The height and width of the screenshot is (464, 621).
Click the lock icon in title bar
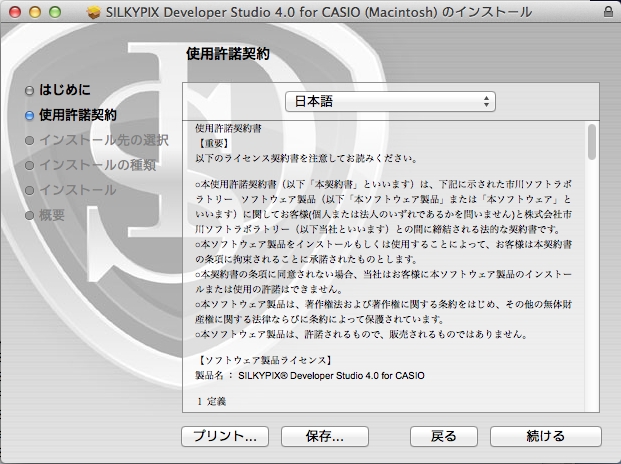[x=608, y=12]
